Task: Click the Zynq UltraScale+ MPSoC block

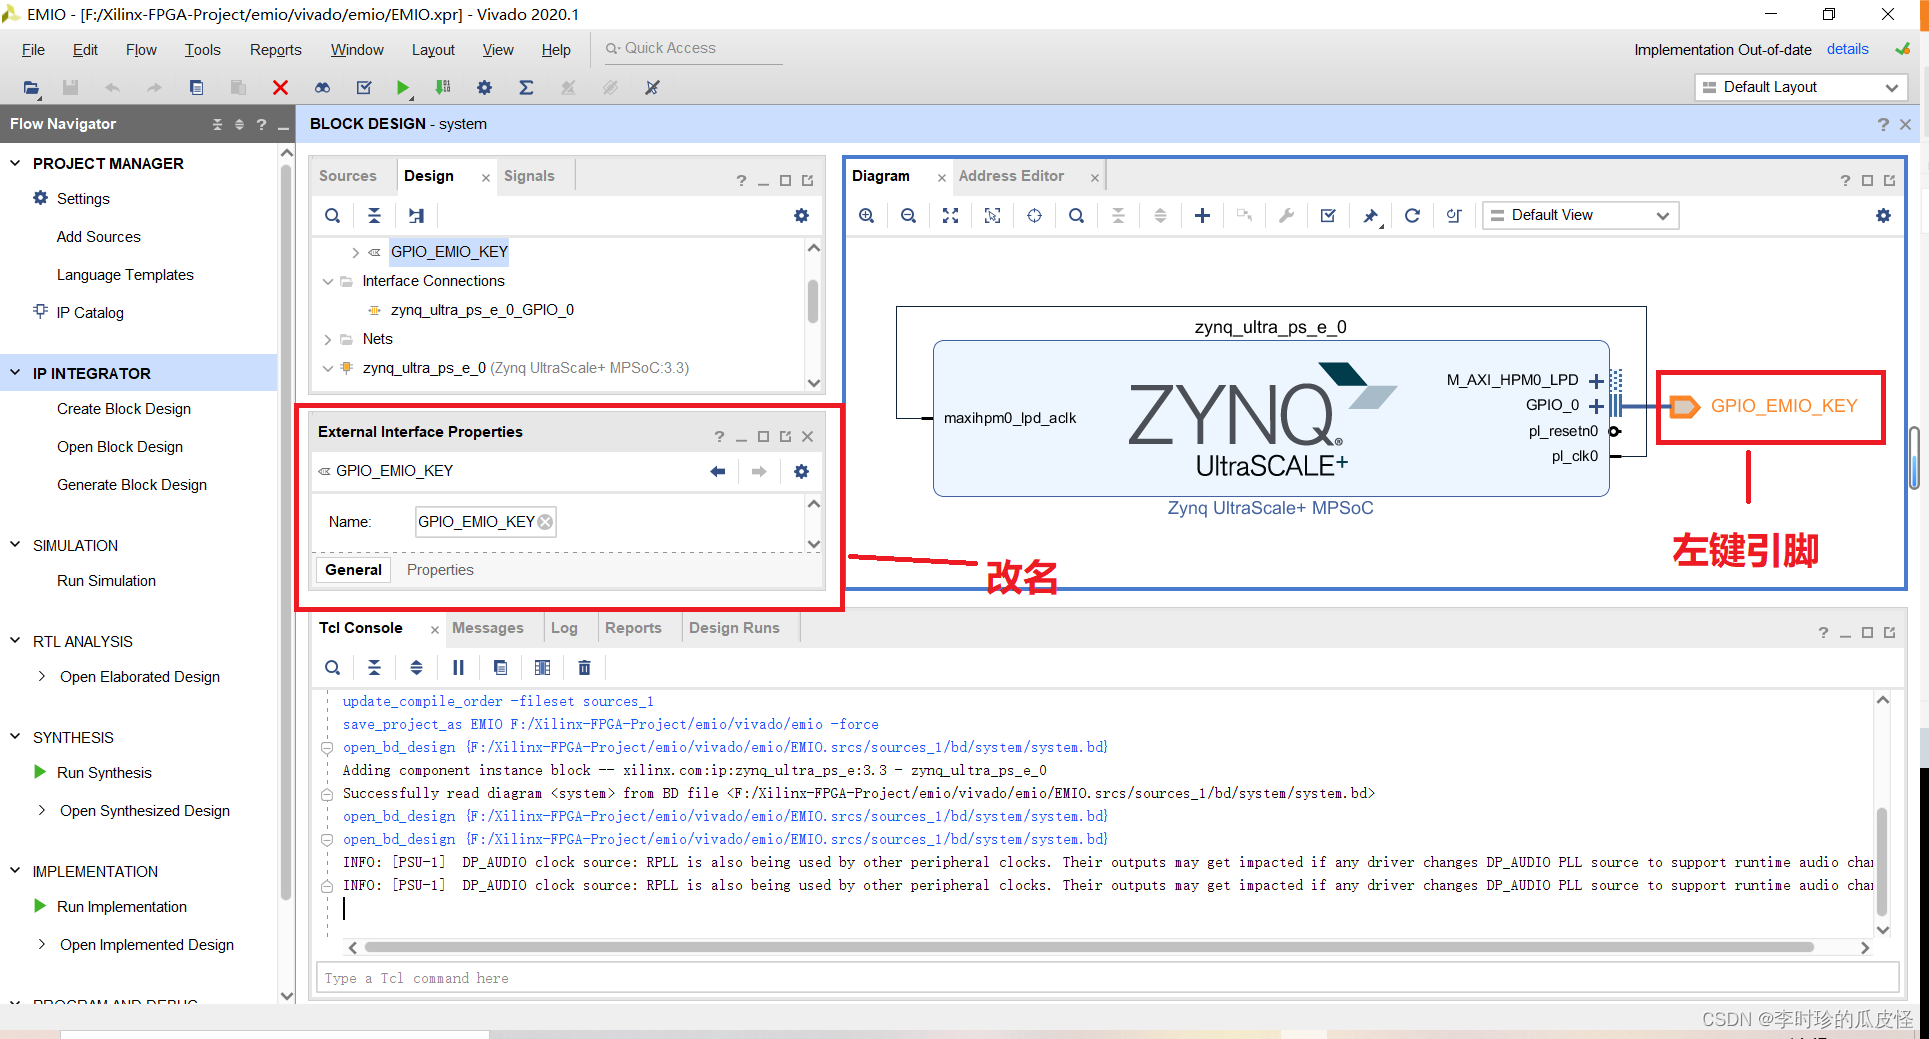Action: [1270, 418]
